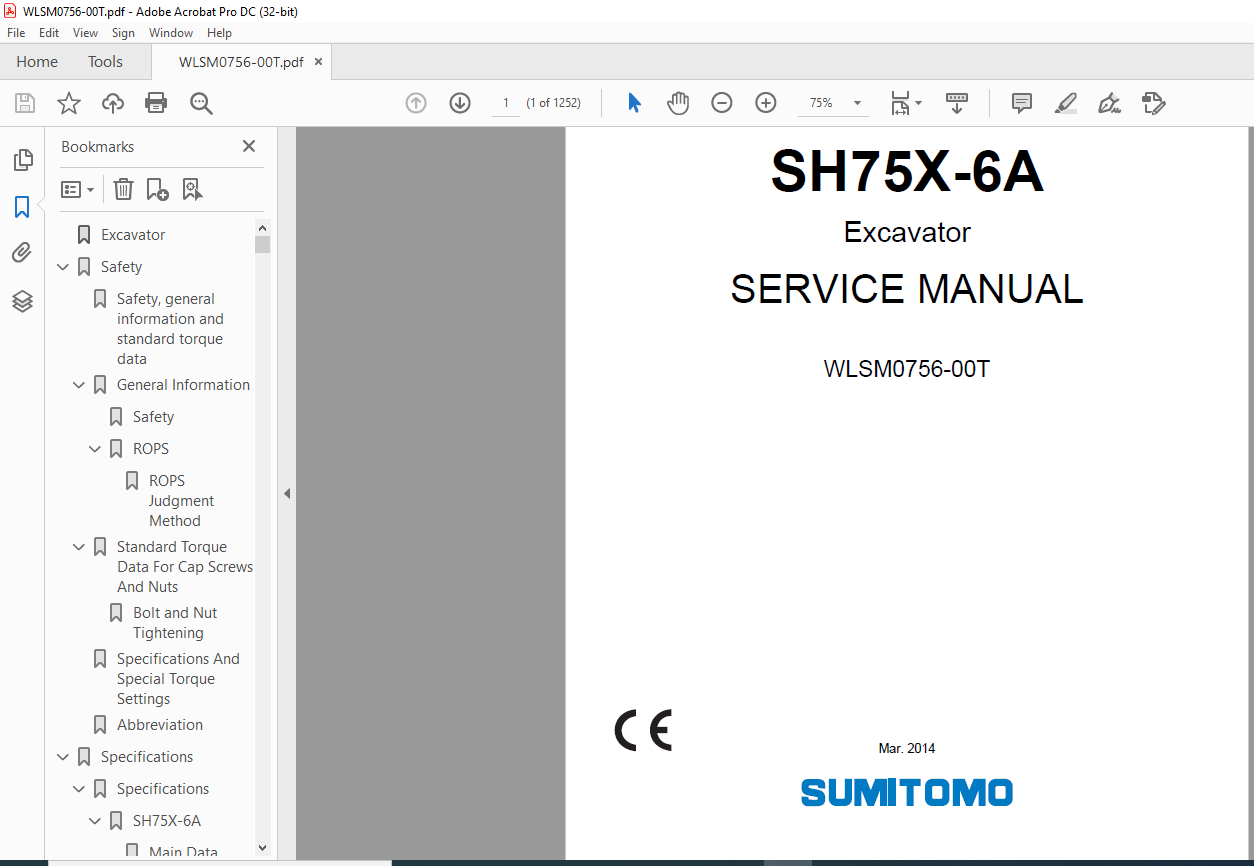The width and height of the screenshot is (1254, 866).
Task: Open the File menu
Action: coord(16,33)
